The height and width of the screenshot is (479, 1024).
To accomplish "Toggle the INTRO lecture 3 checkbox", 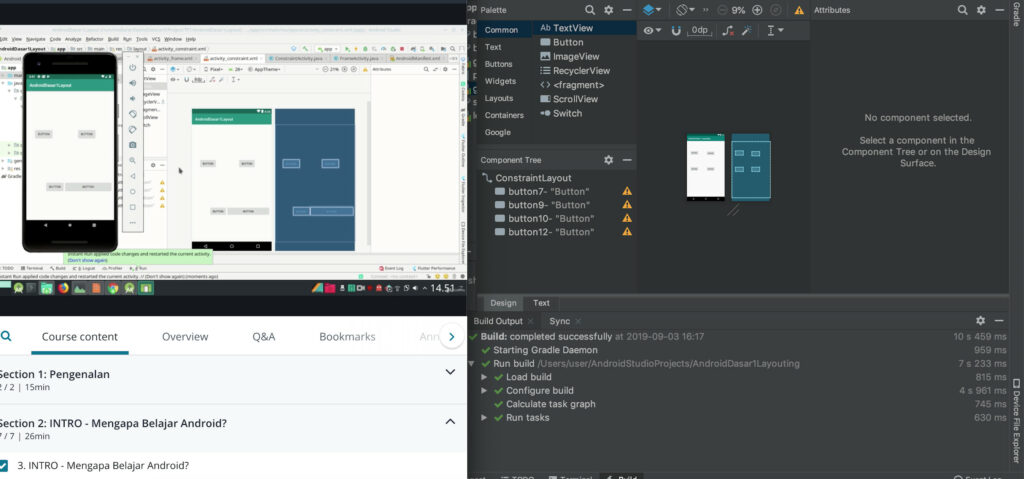I will [4, 465].
